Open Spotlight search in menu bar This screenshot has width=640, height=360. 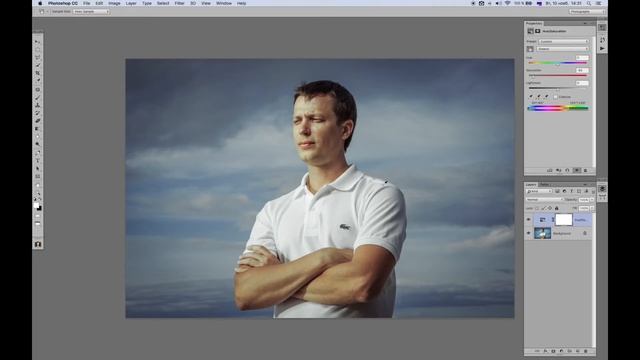(x=589, y=3)
